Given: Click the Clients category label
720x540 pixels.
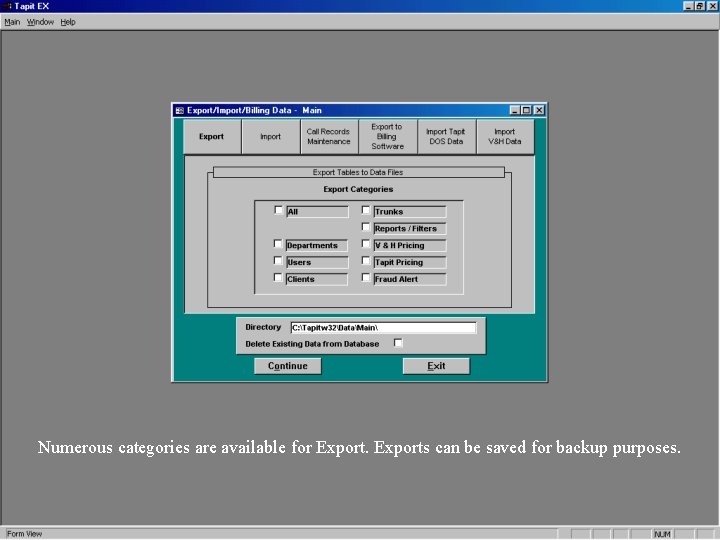Looking at the screenshot, I should tap(317, 279).
